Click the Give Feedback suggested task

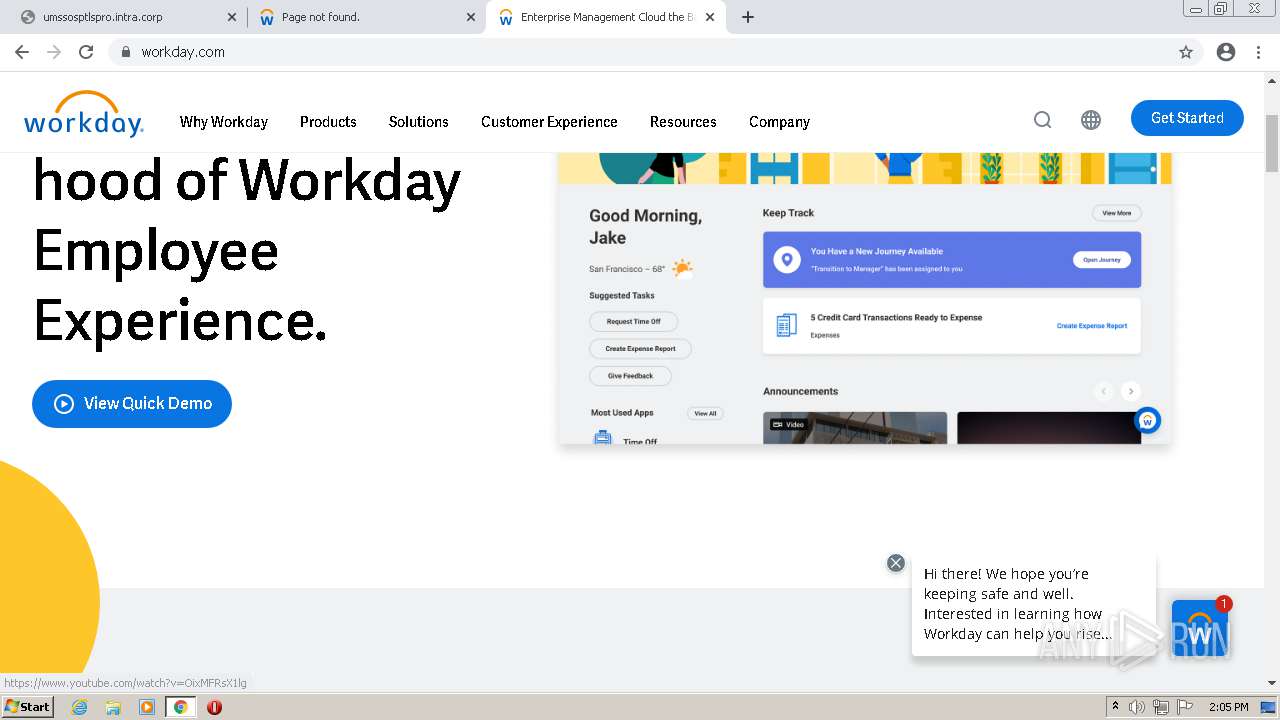[x=630, y=376]
